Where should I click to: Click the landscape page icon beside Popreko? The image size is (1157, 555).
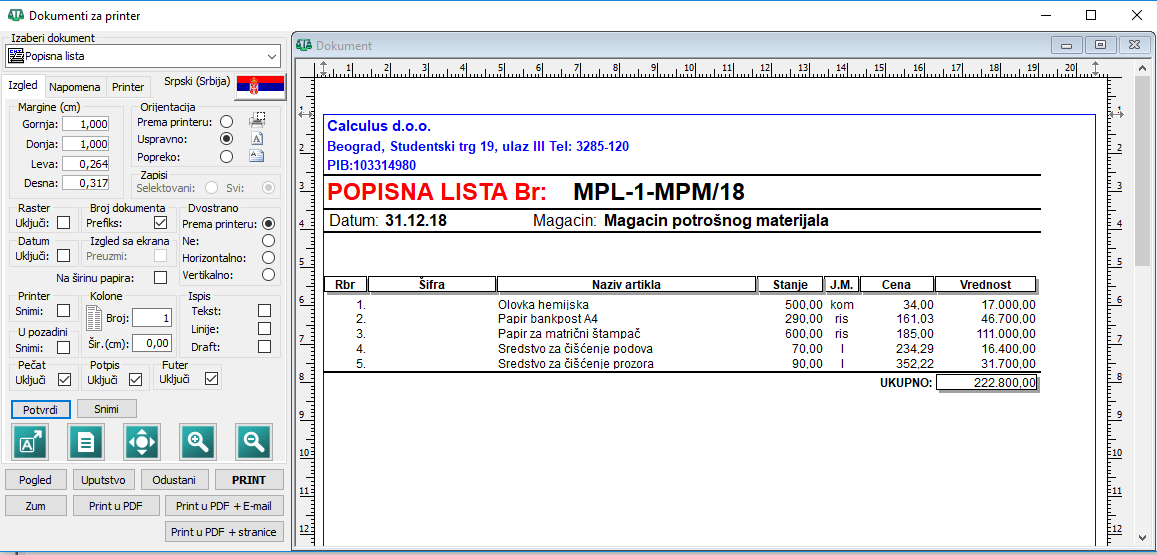click(257, 156)
